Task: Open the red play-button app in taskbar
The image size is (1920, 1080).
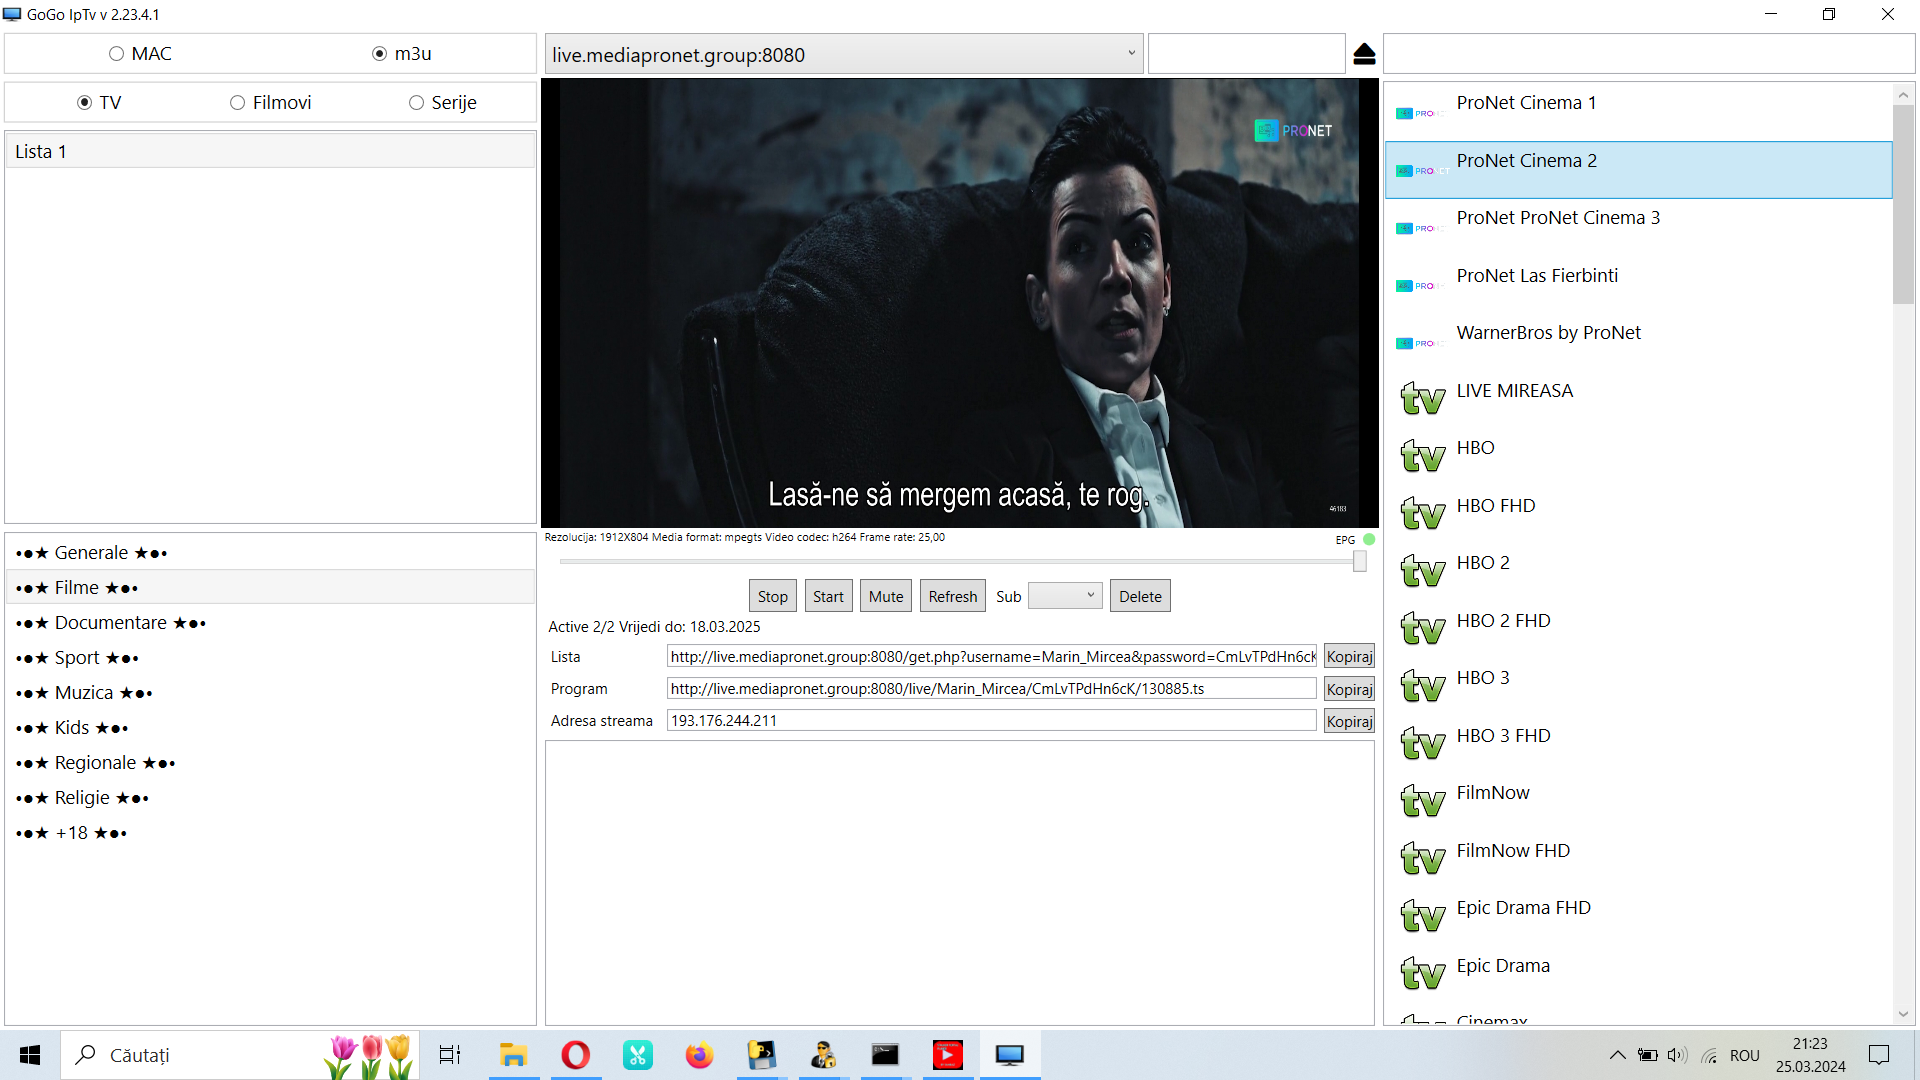Action: click(948, 1055)
